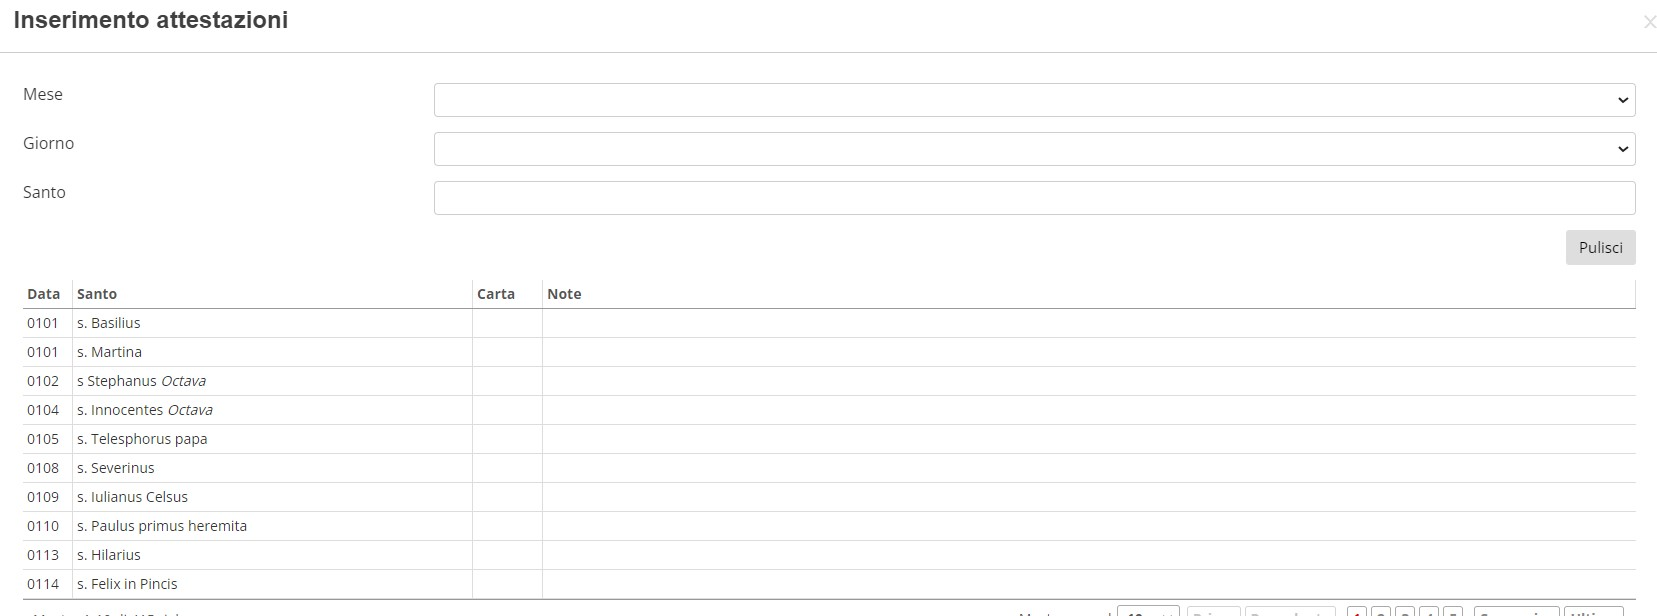The height and width of the screenshot is (616, 1657).
Task: Sort by the Data column header
Action: 44,294
